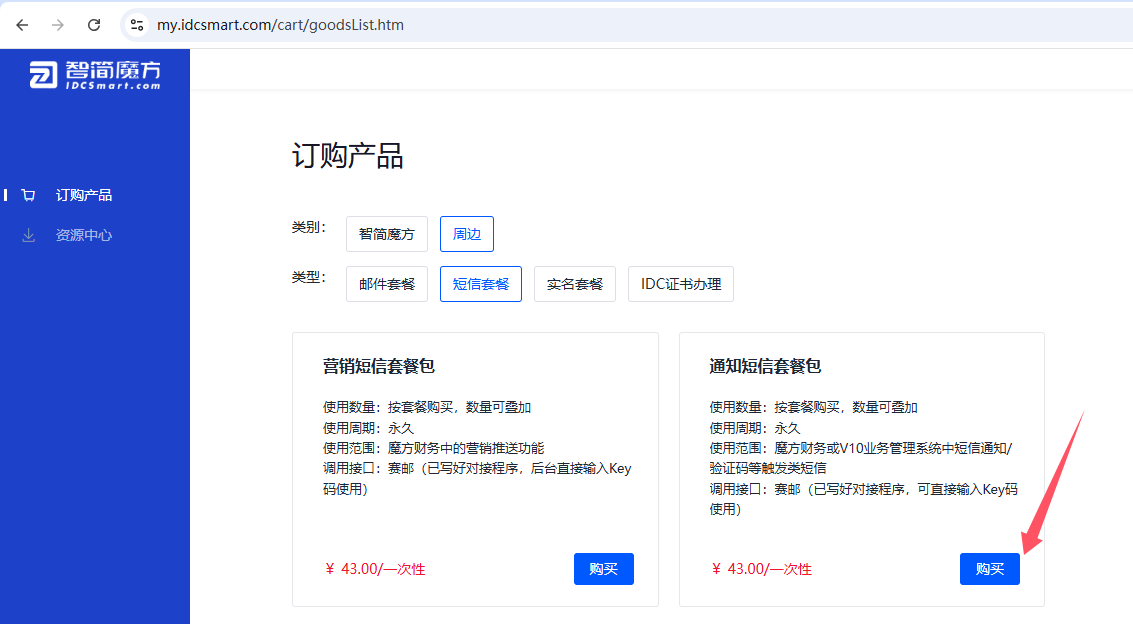The image size is (1133, 624).
Task: Buy the 通知短信套餐包
Action: [x=989, y=569]
